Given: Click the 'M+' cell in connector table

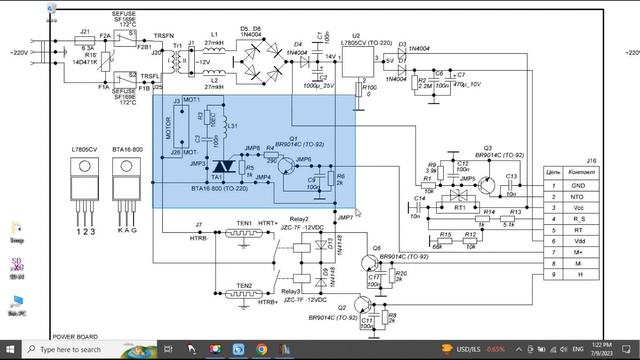Looking at the screenshot, I should [579, 252].
